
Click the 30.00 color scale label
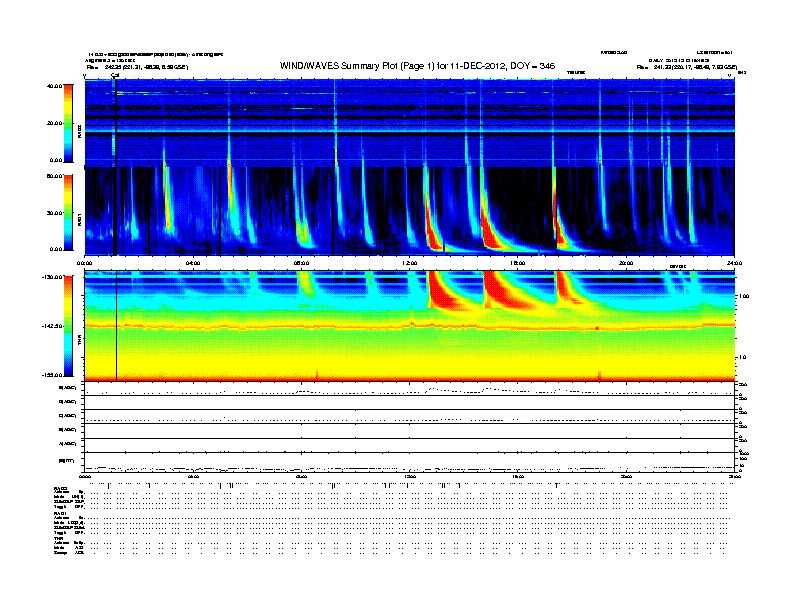[54, 213]
